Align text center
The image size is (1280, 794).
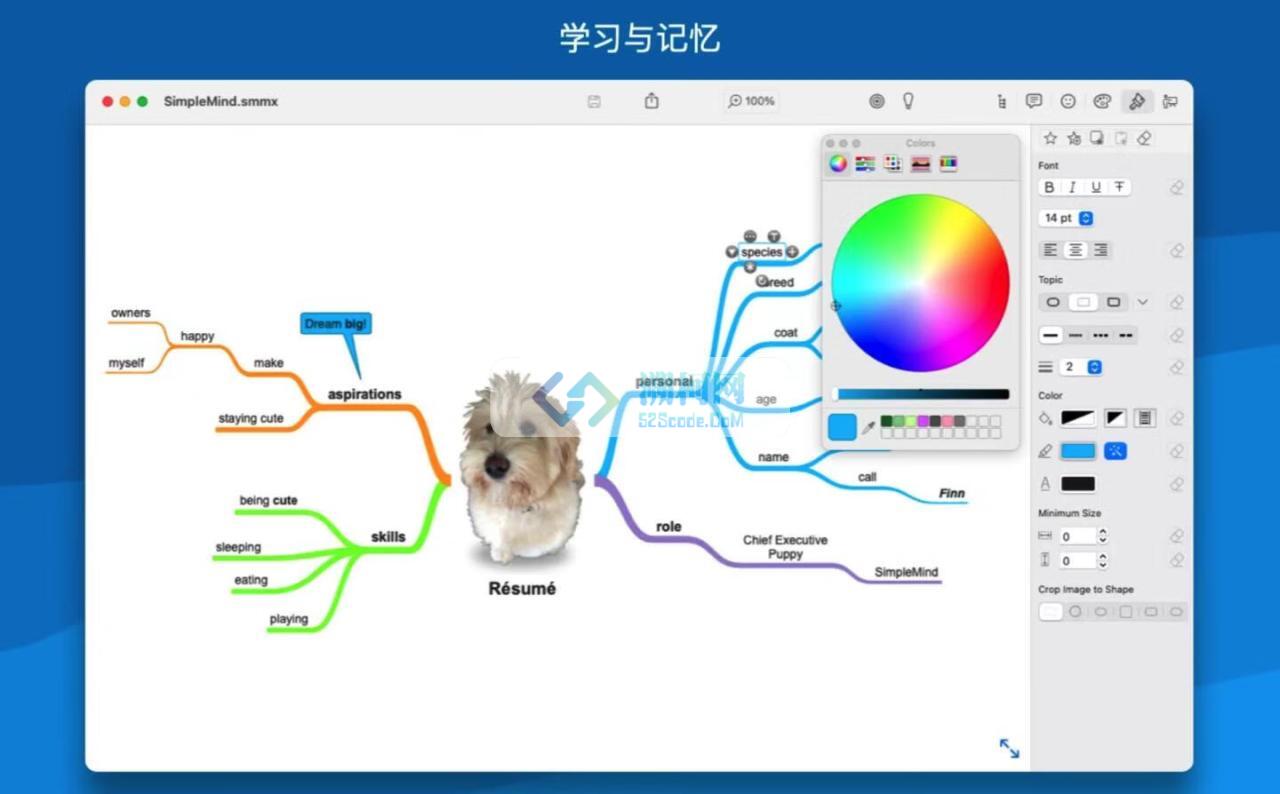click(x=1075, y=250)
